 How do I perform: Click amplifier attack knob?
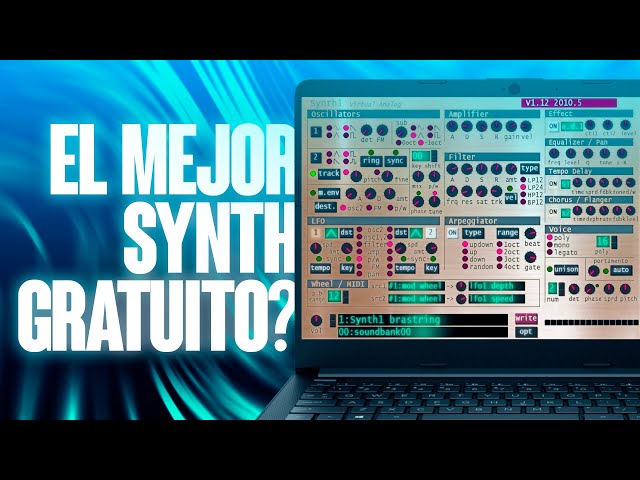click(x=452, y=126)
